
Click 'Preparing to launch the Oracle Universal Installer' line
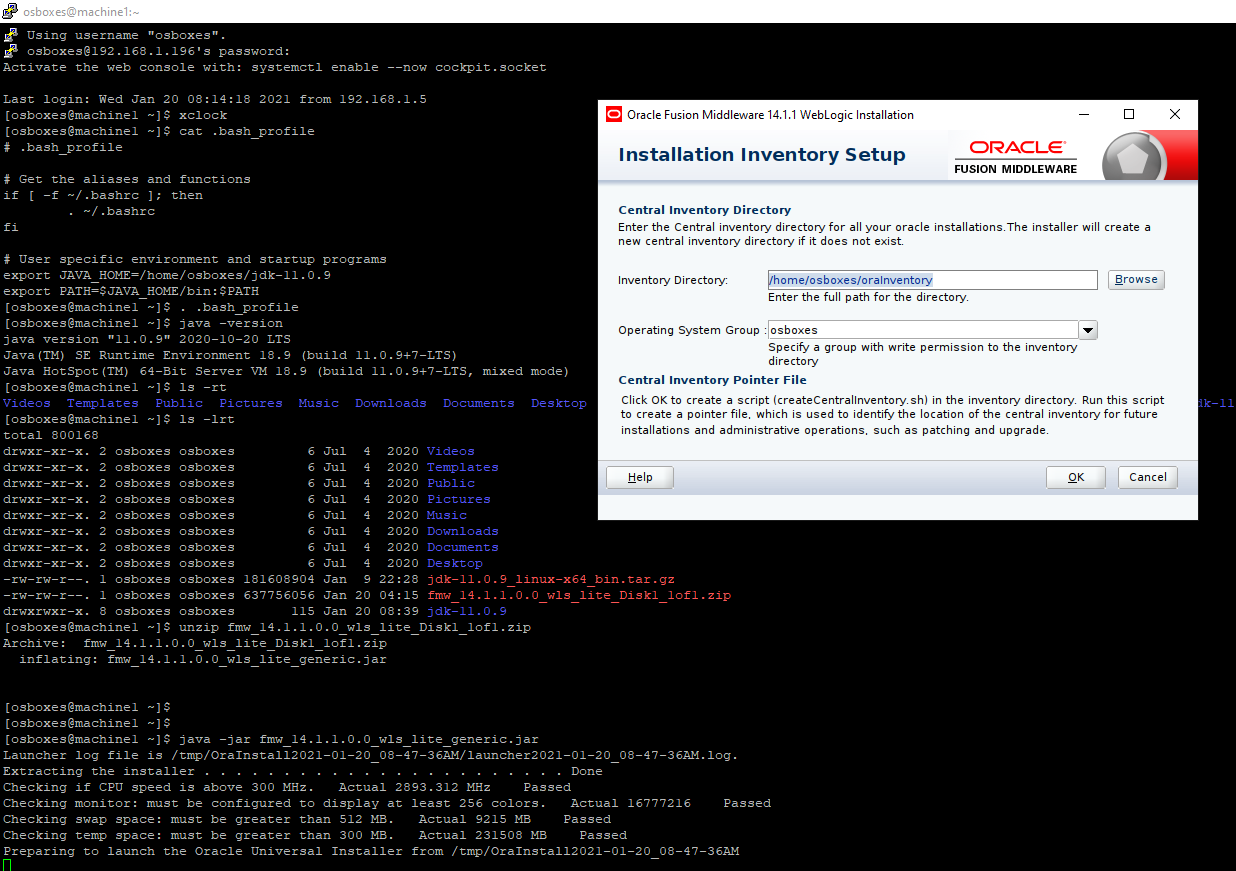click(371, 851)
